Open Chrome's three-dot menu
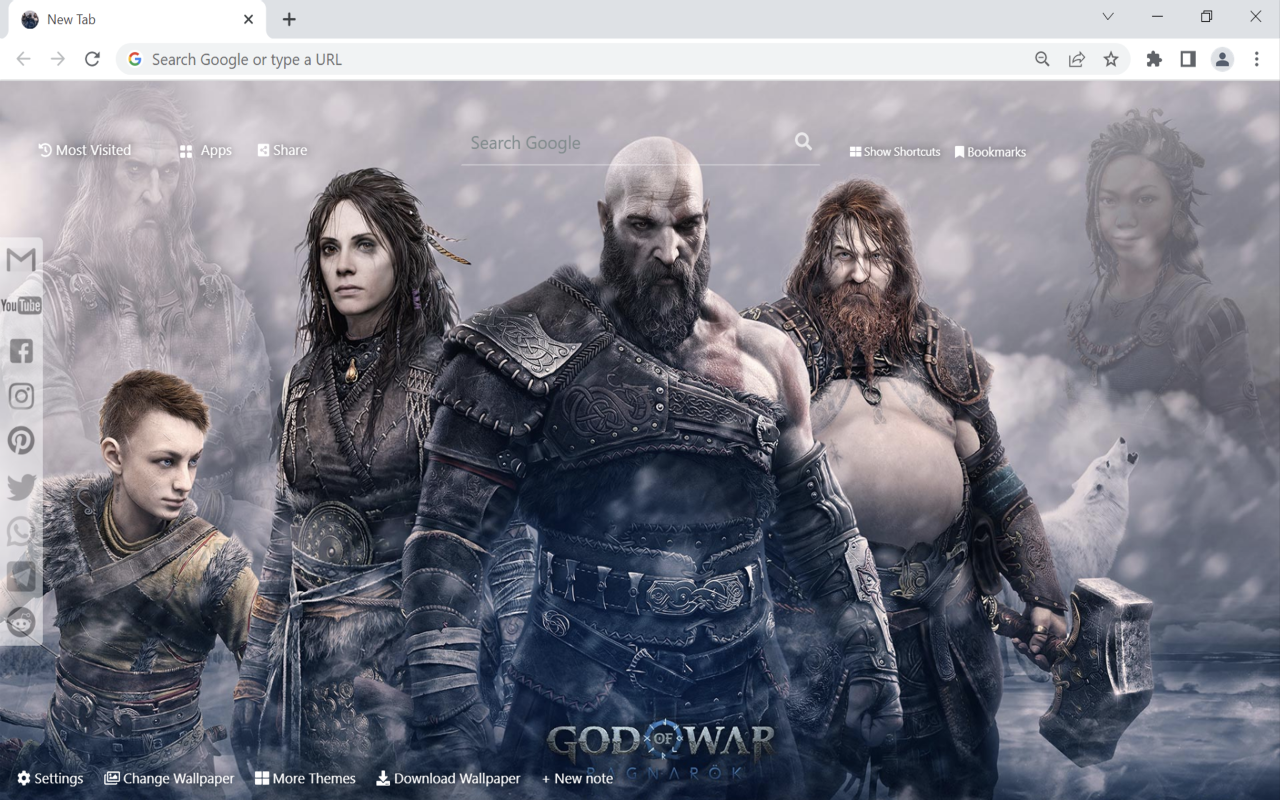 click(x=1257, y=59)
